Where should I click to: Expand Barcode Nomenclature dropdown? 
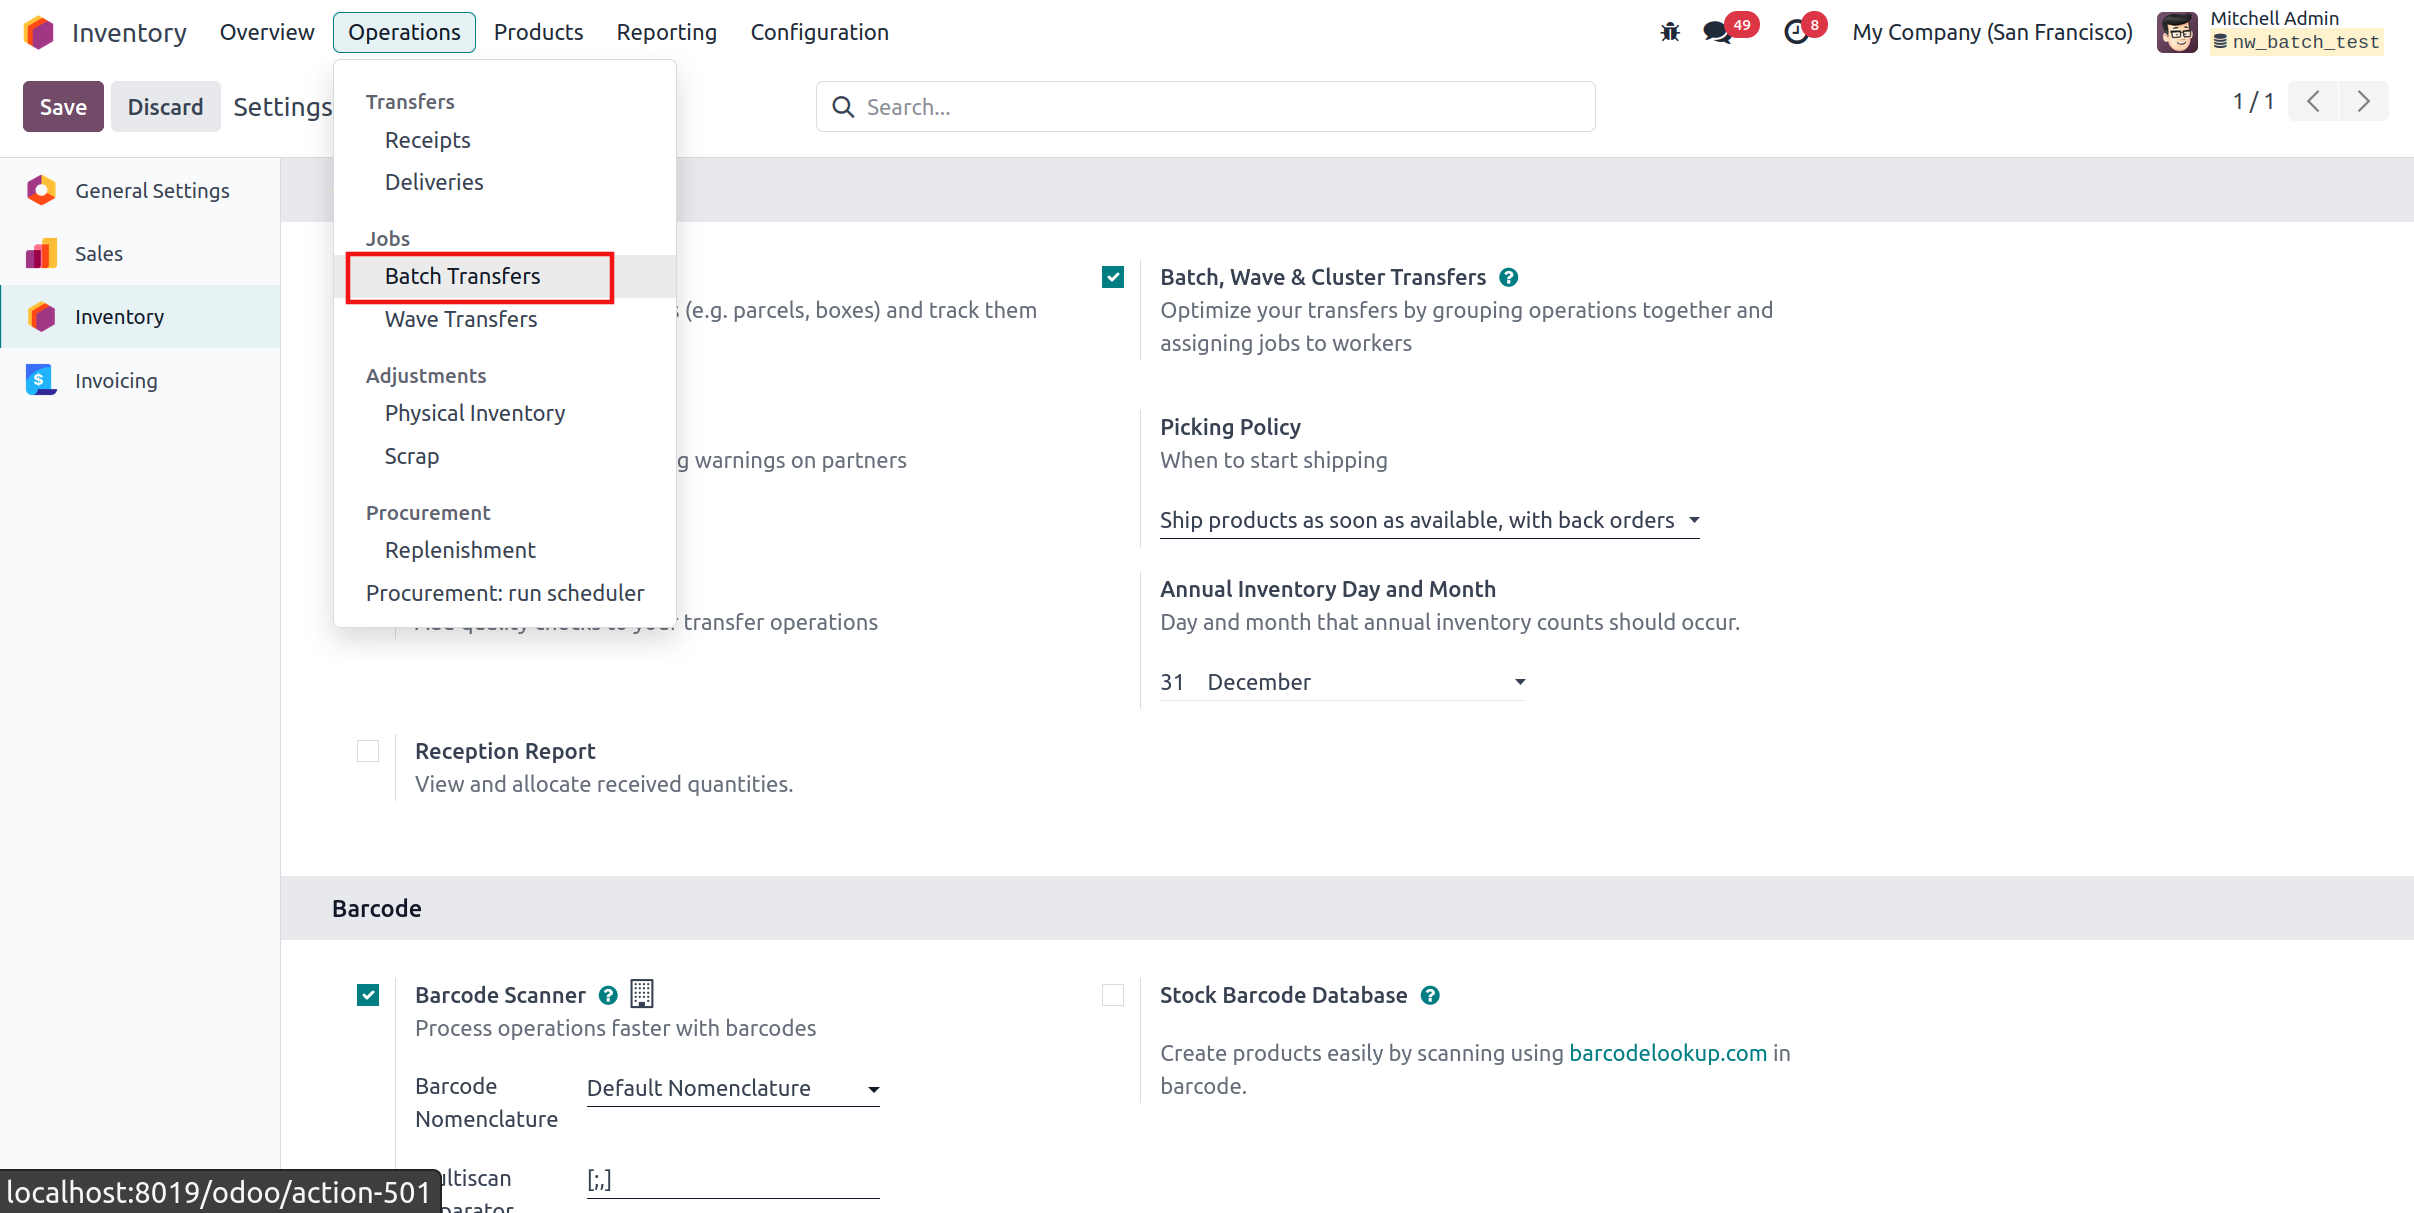click(732, 1088)
